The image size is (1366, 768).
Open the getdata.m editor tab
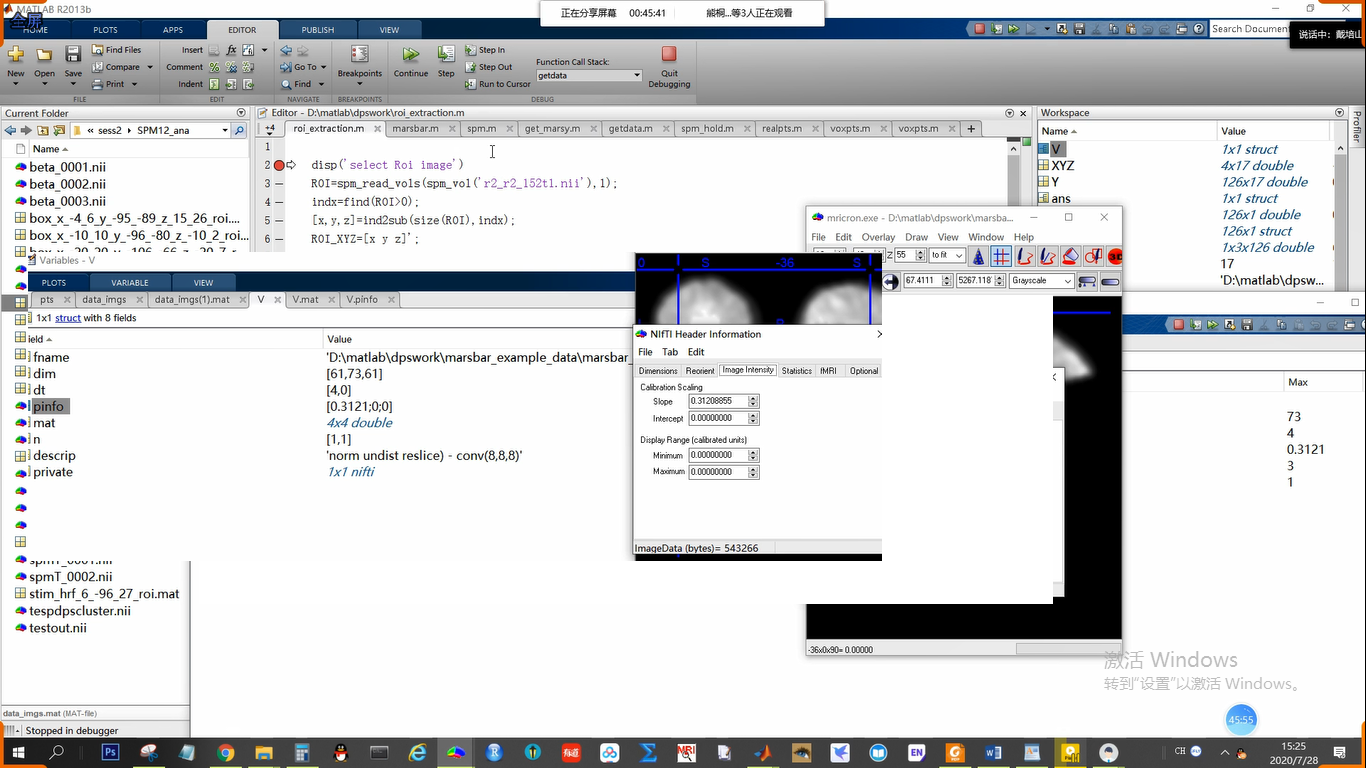(x=631, y=128)
